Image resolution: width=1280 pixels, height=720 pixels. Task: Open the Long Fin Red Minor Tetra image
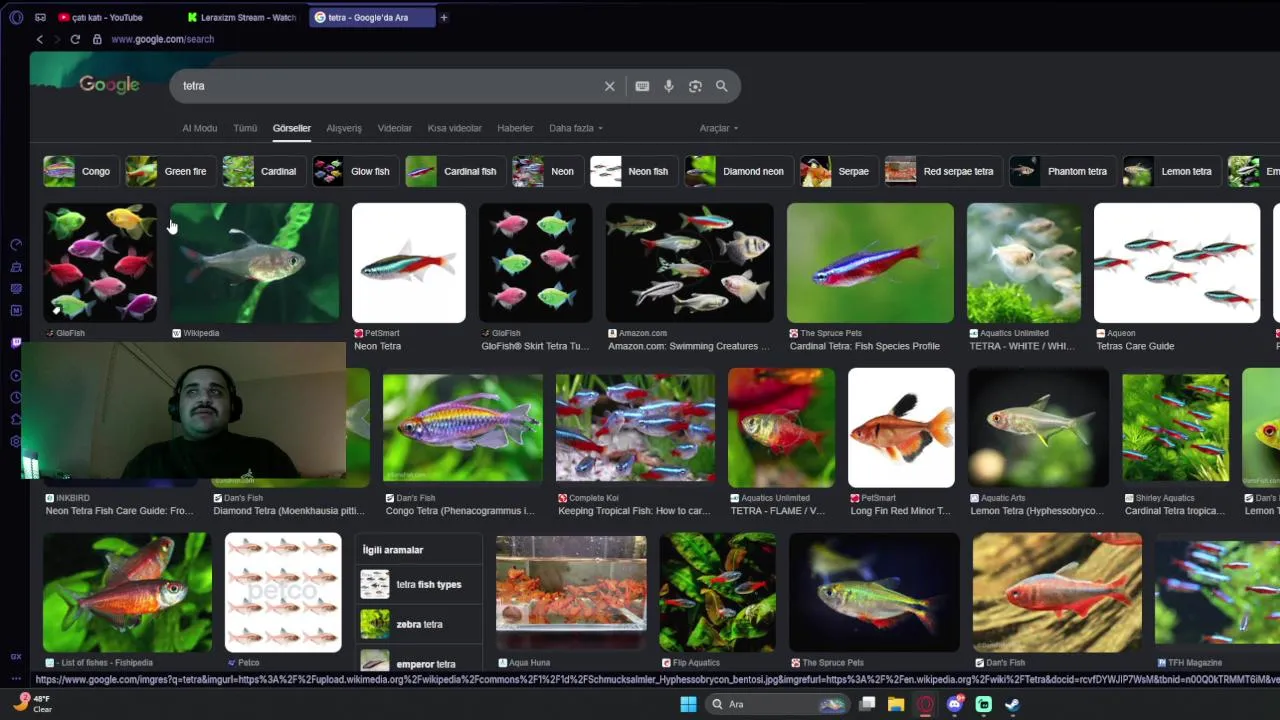(901, 427)
